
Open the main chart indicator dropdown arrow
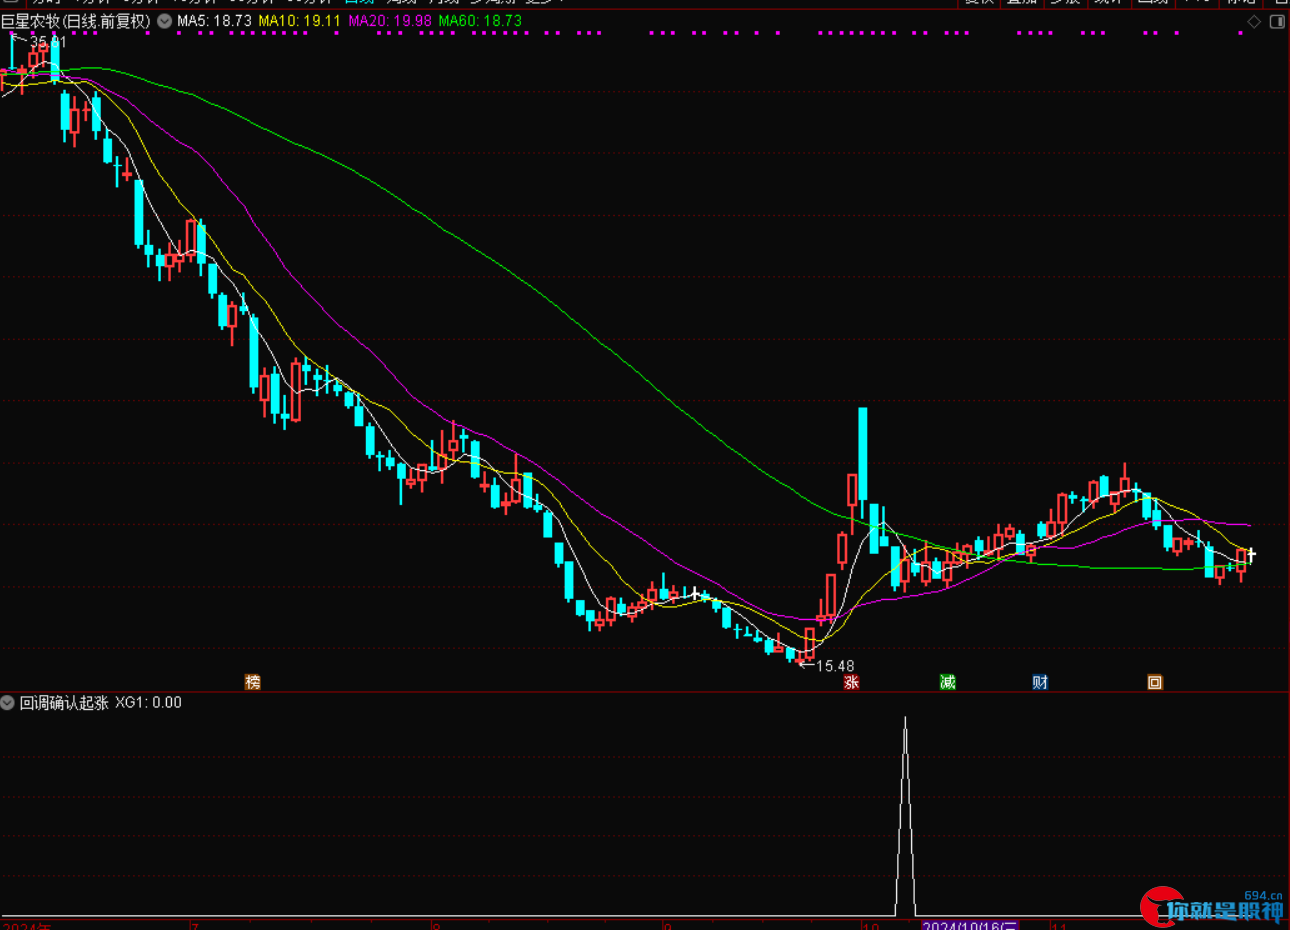165,21
